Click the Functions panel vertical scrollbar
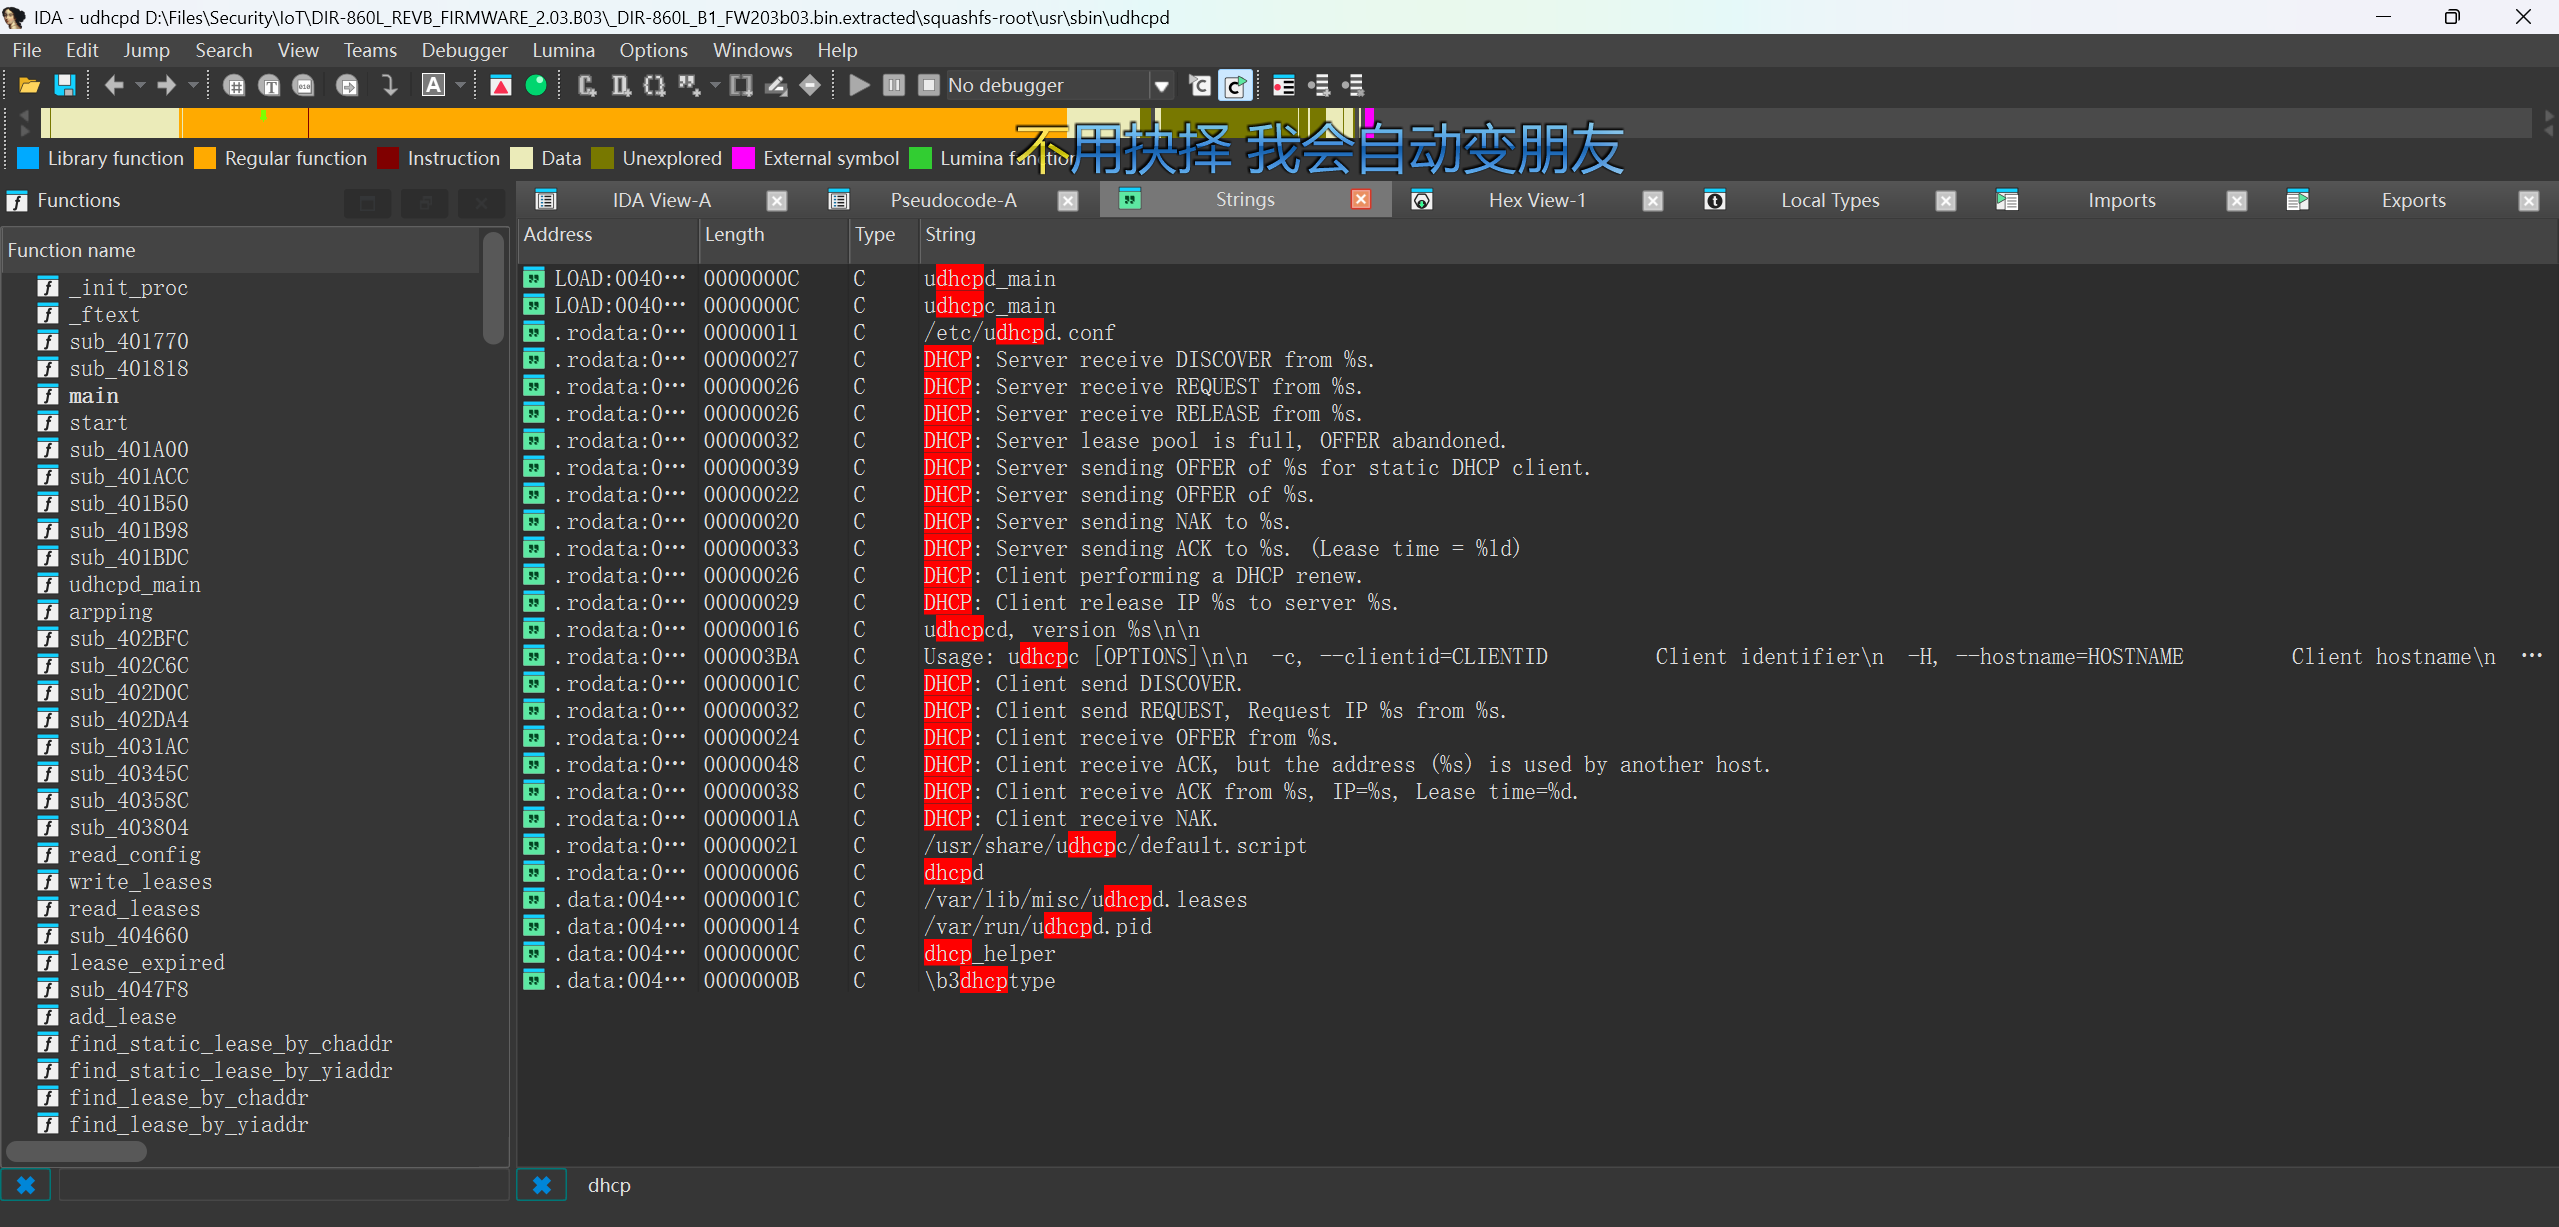Screen dimensions: 2559x1227 [492, 288]
